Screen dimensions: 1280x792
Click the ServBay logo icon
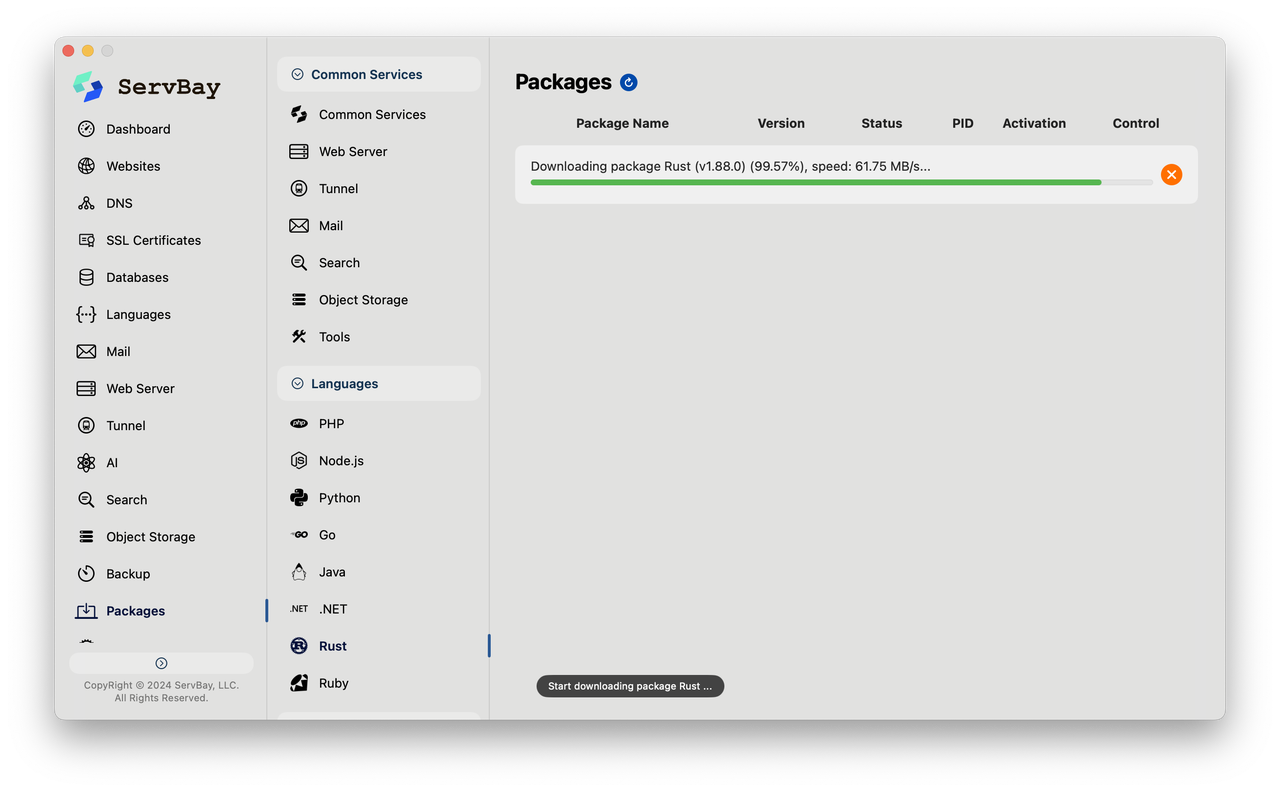pyautogui.click(x=88, y=86)
